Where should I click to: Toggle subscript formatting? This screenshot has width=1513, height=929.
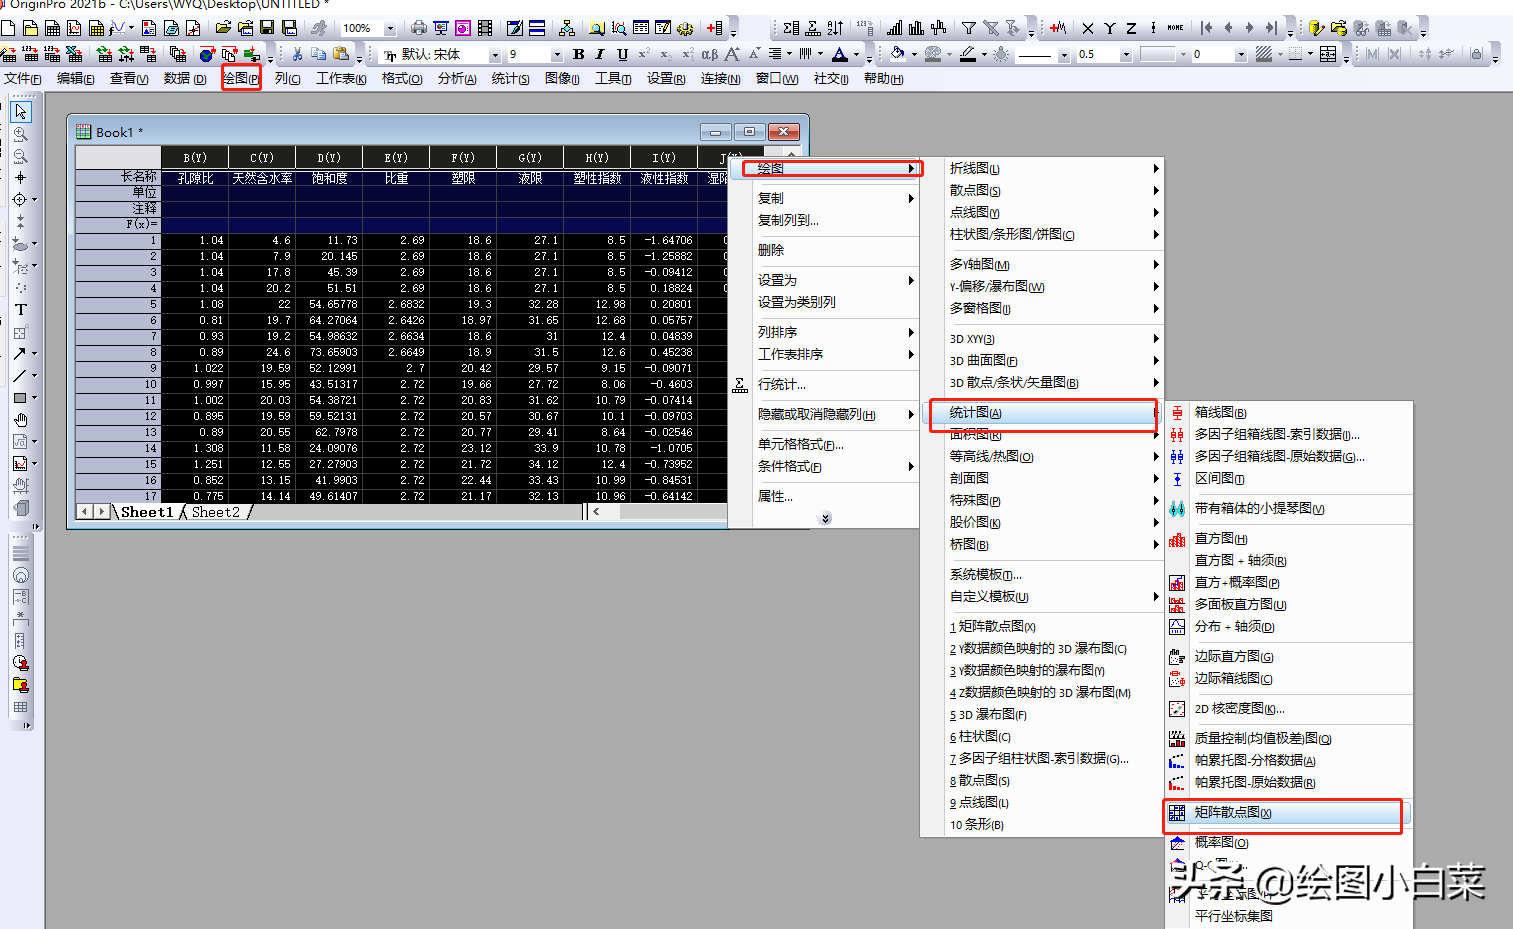(x=665, y=54)
